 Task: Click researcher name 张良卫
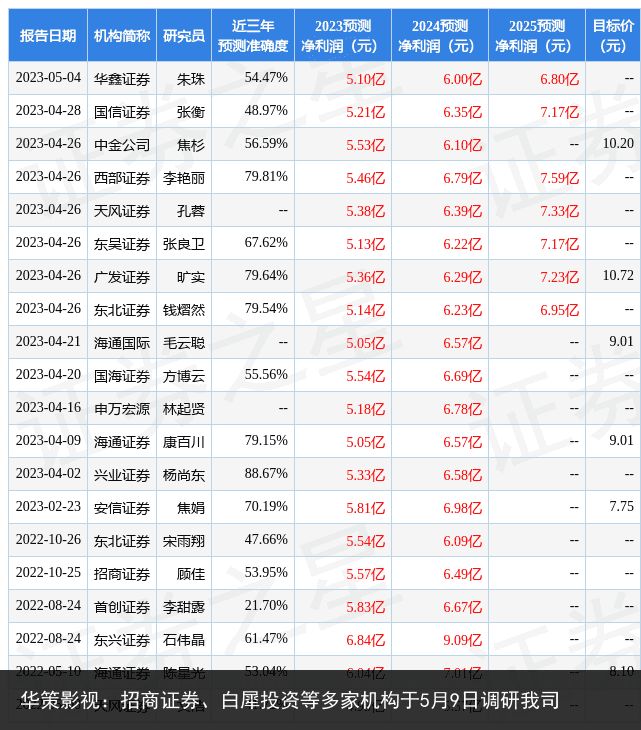(184, 244)
